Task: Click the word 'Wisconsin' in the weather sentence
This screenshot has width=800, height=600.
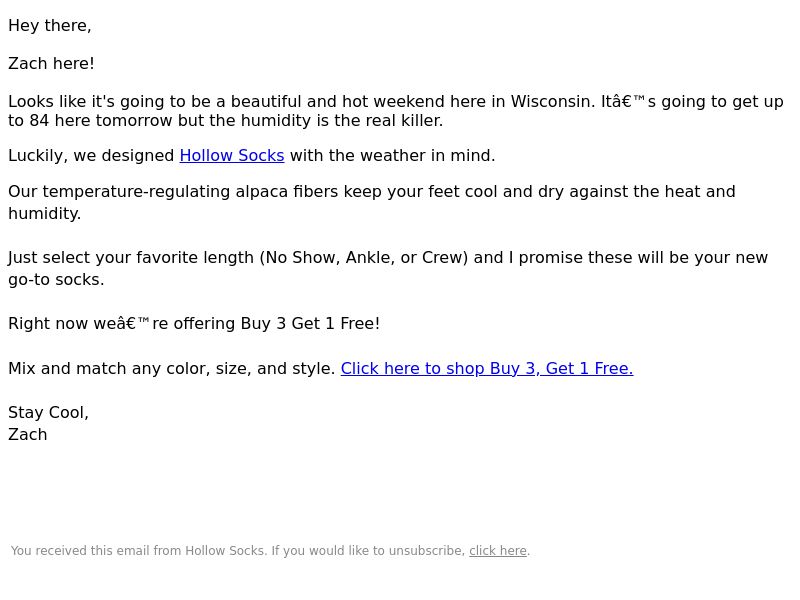Action: click(x=553, y=102)
